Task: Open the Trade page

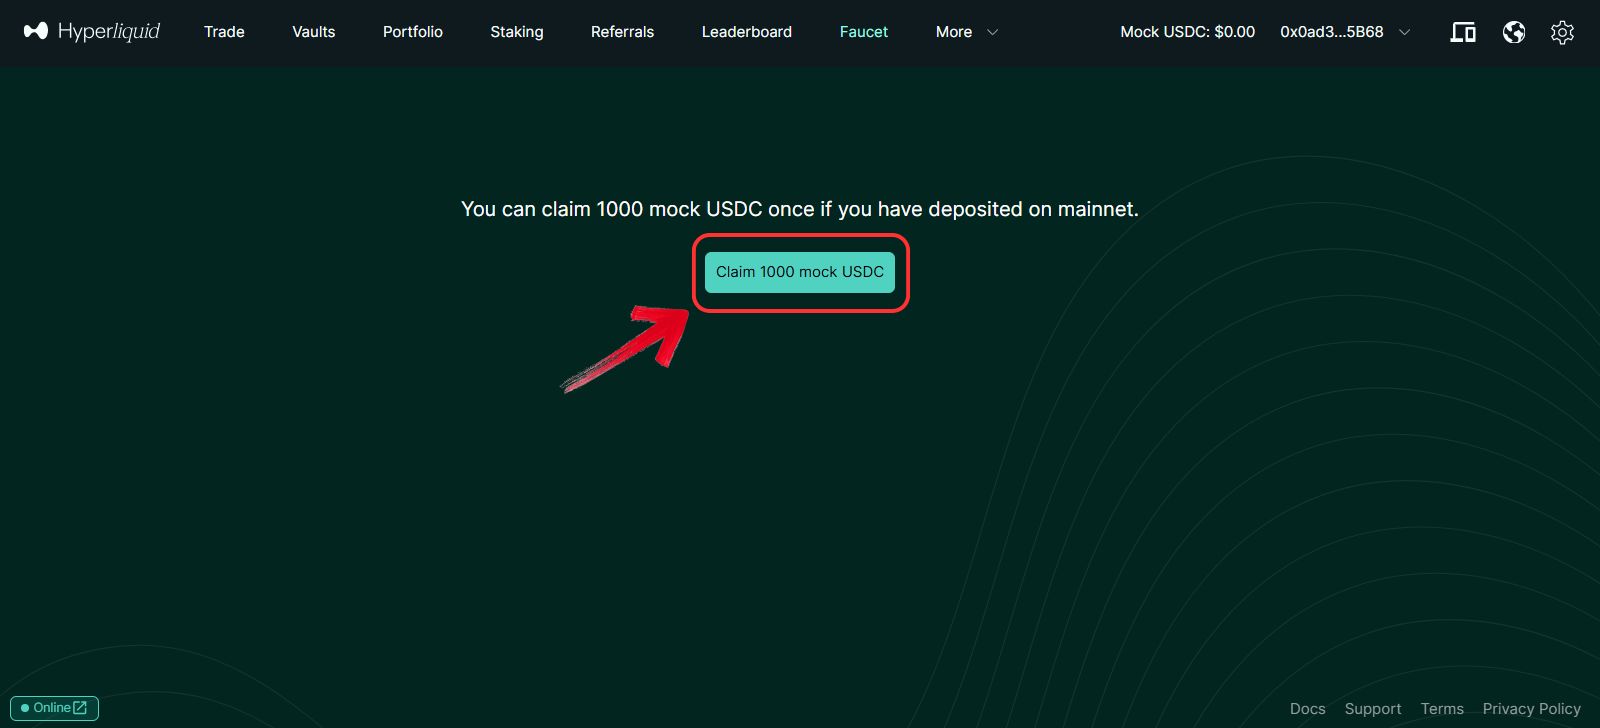Action: (x=224, y=32)
